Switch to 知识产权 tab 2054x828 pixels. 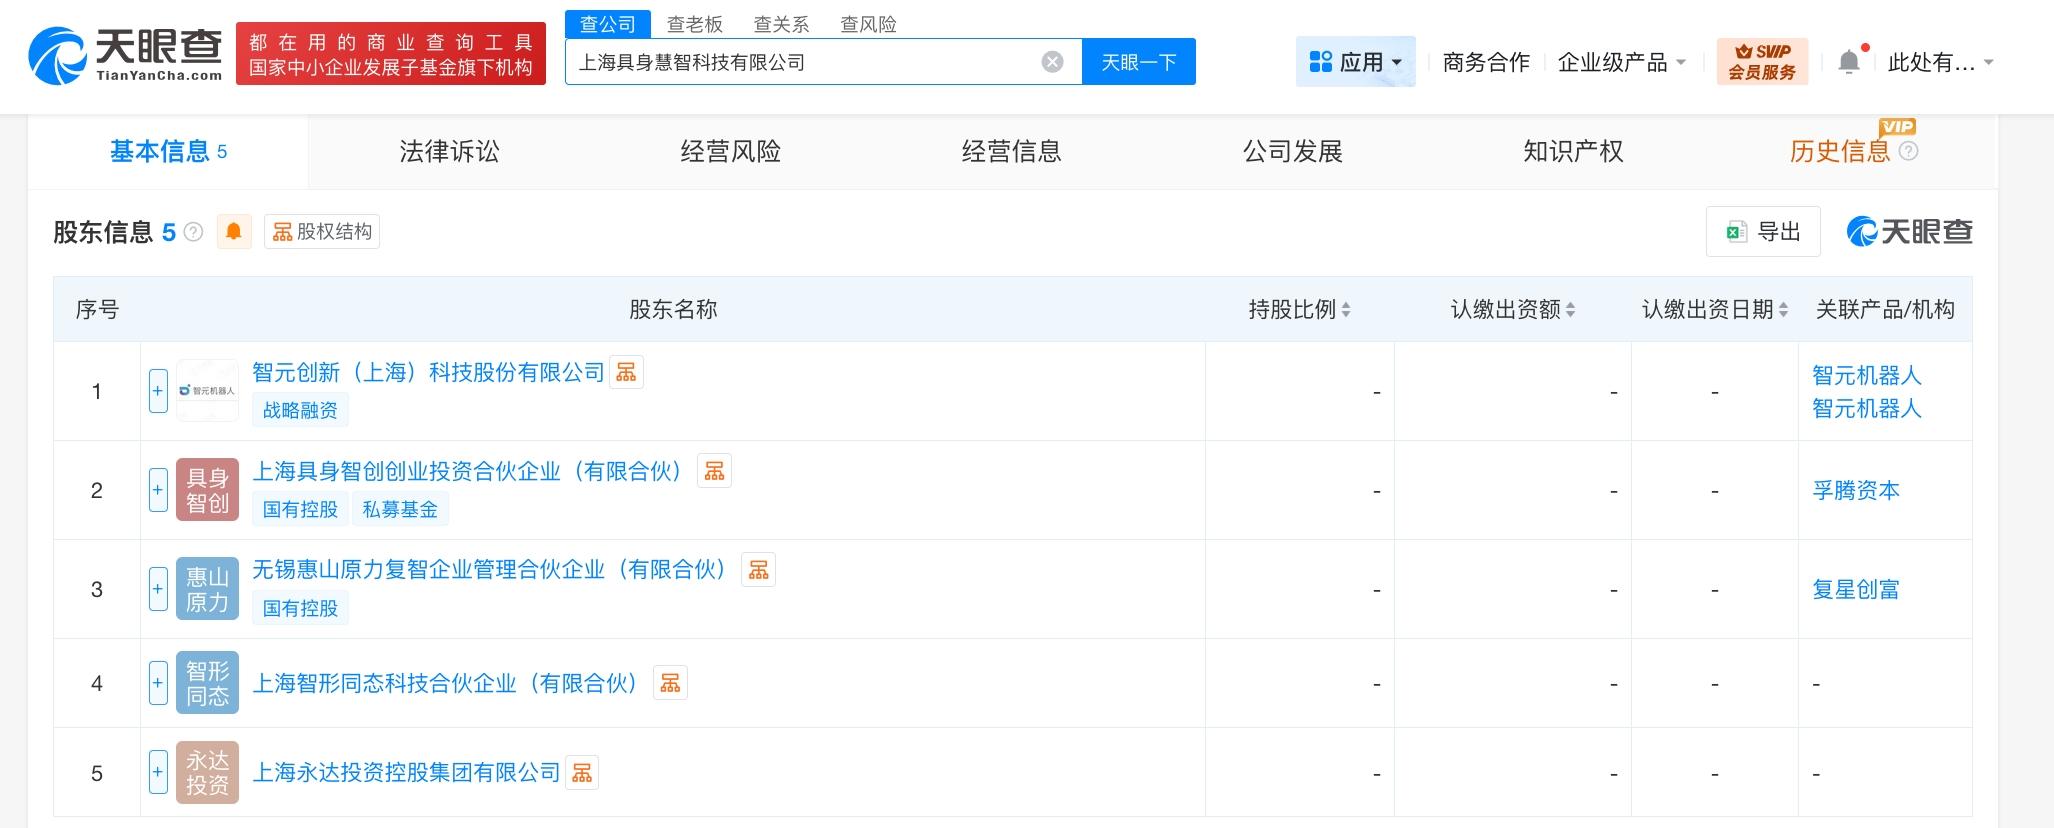1573,152
